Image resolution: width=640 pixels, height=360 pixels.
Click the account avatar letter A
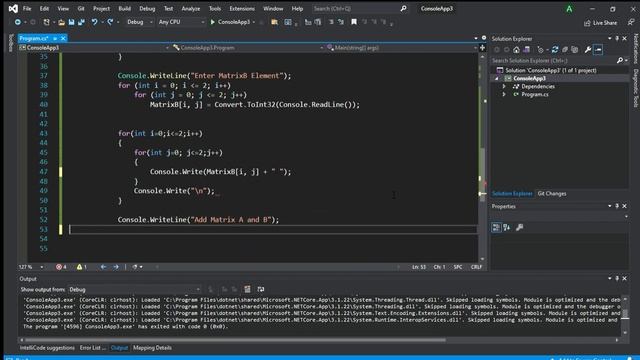click(569, 9)
